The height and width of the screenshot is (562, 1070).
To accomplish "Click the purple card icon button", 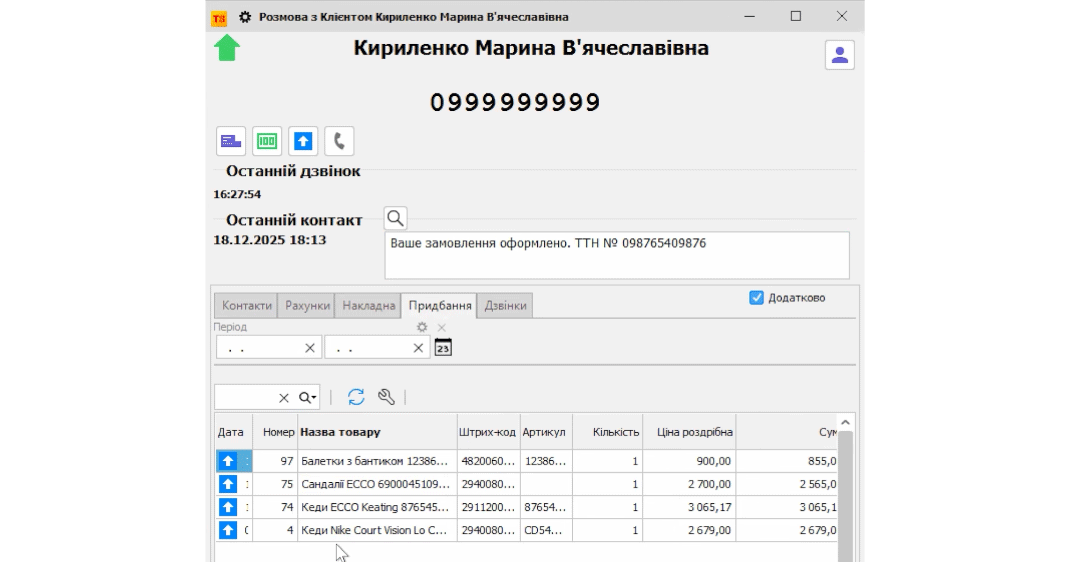I will (x=231, y=141).
